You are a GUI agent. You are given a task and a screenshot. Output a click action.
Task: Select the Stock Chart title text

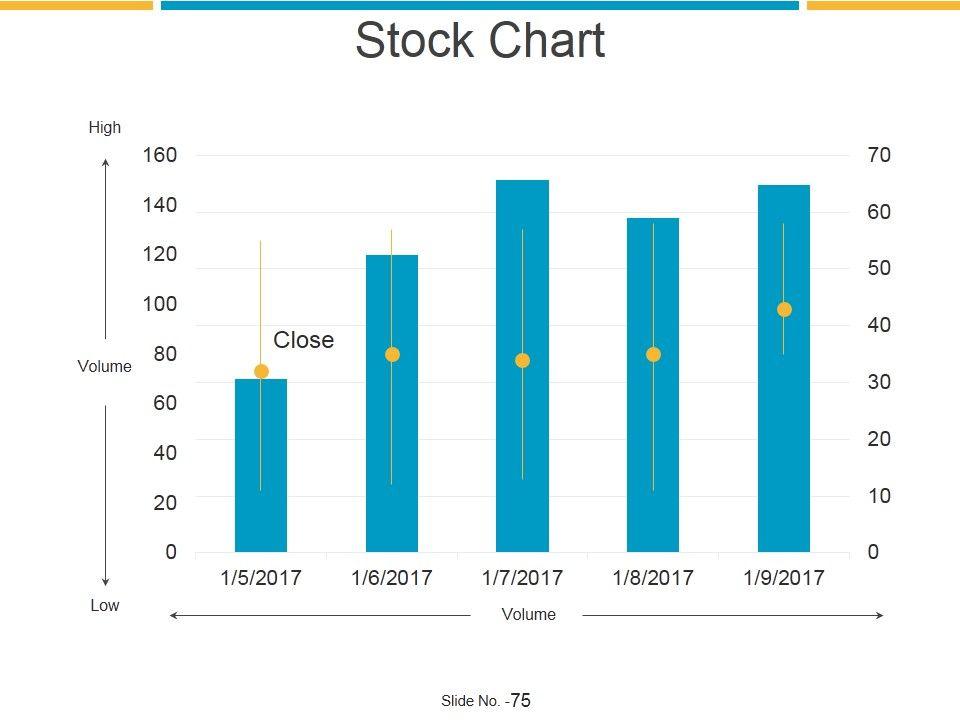click(x=480, y=42)
